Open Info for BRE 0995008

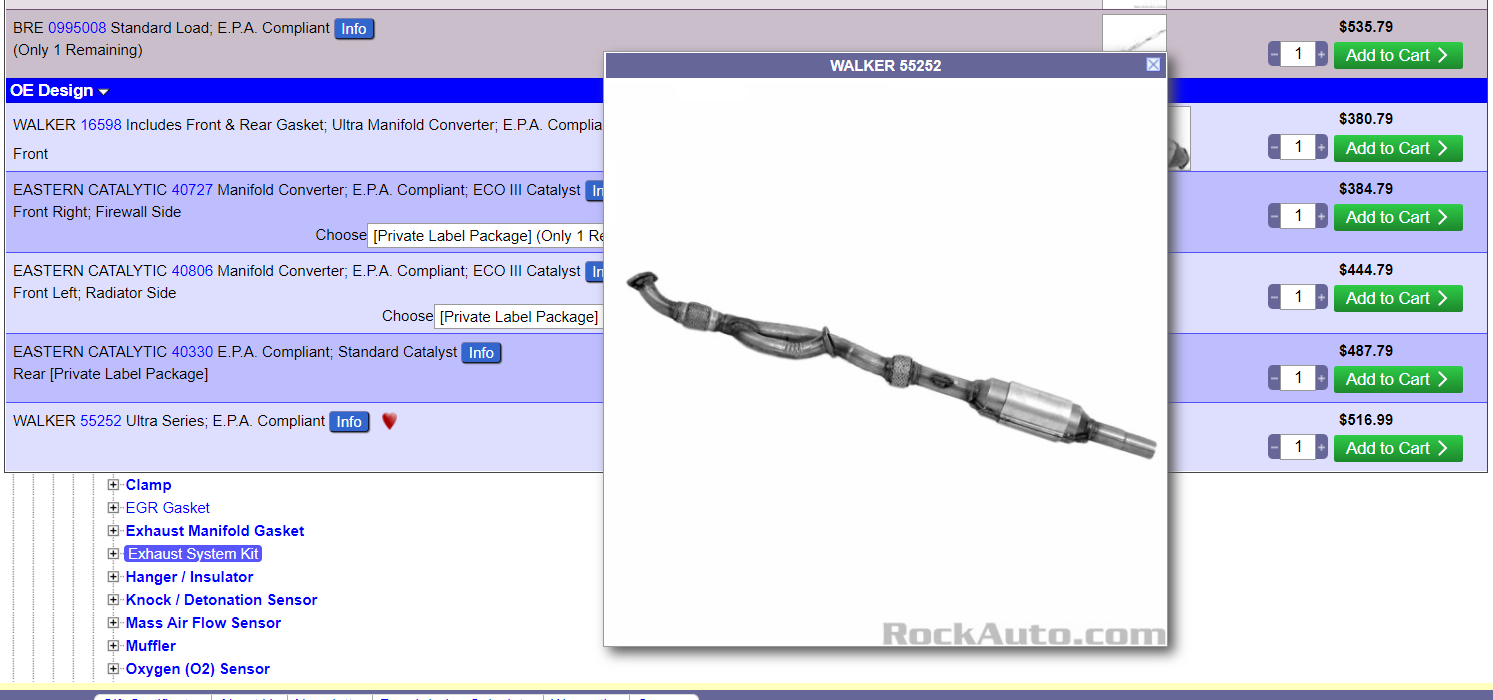point(354,29)
